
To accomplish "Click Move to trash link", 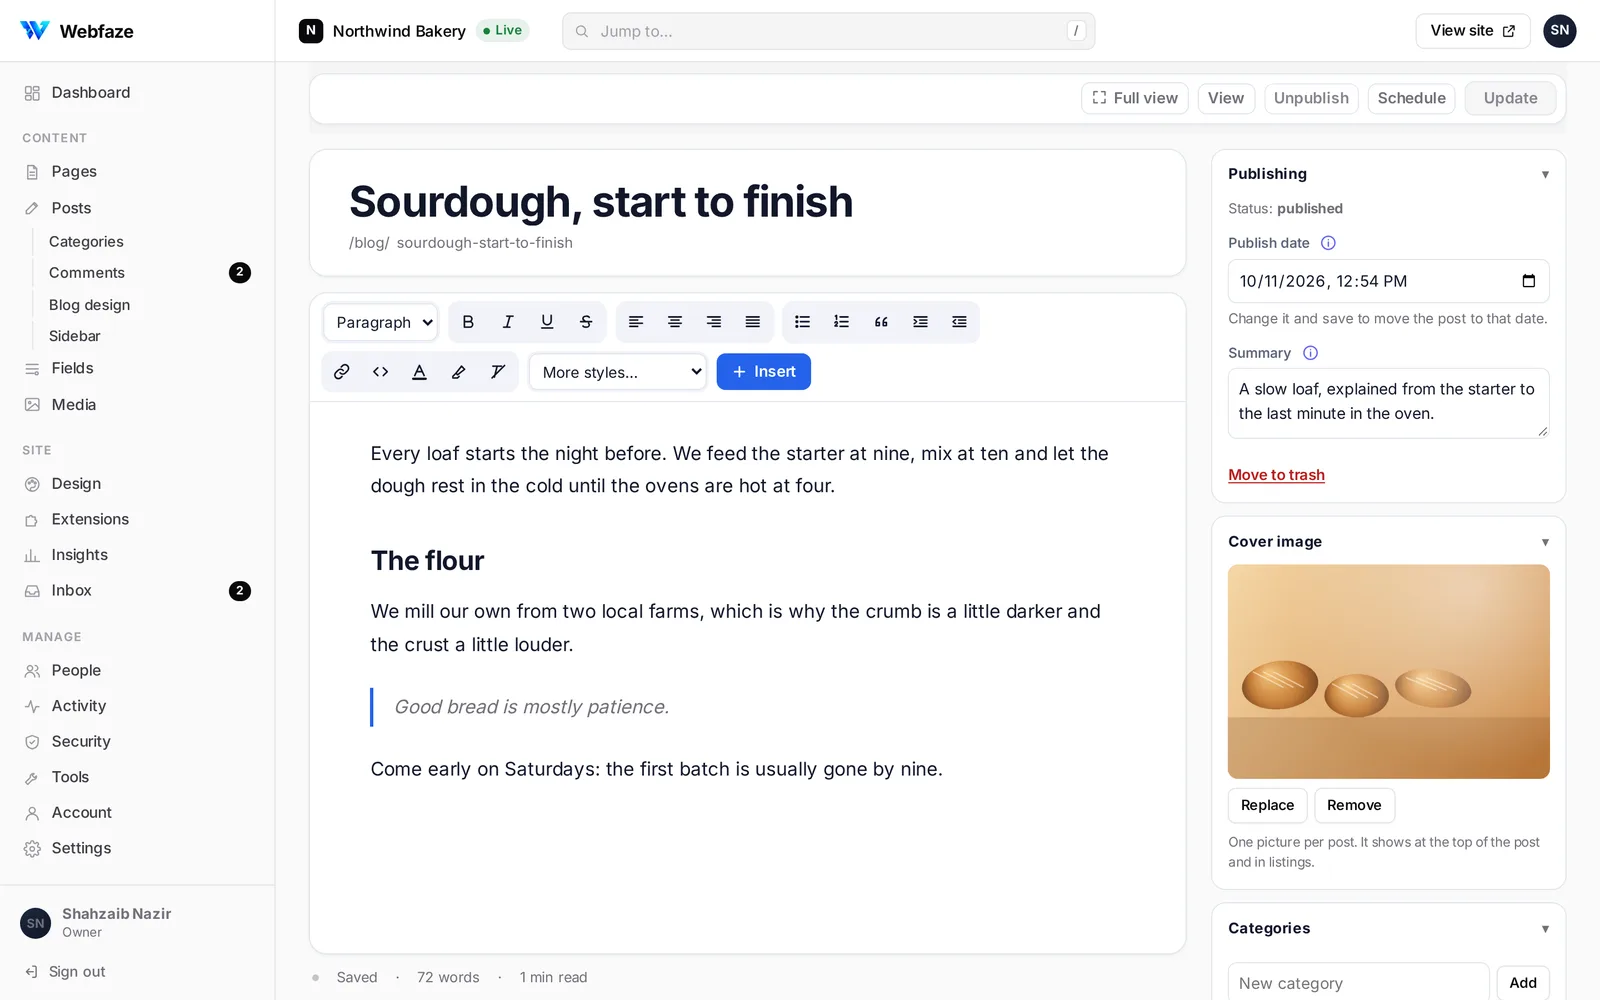I will (1276, 475).
